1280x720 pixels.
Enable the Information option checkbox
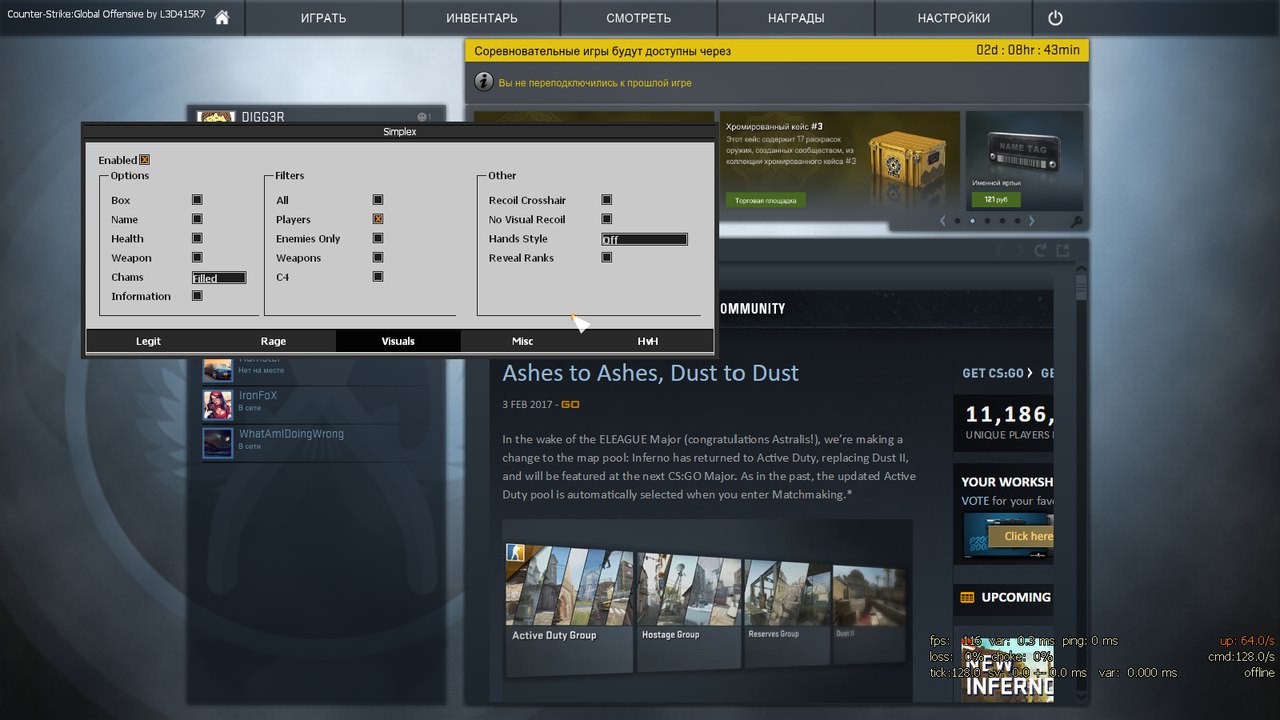pos(197,296)
